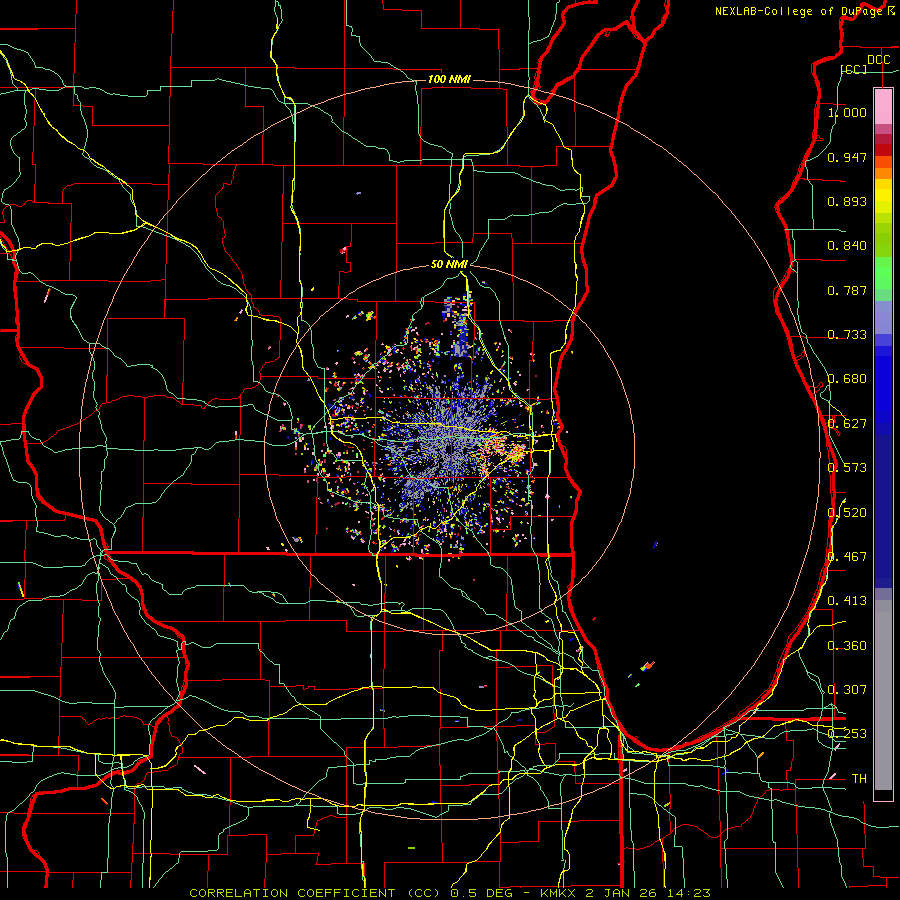Click the TH threshold label on the legend

[859, 778]
